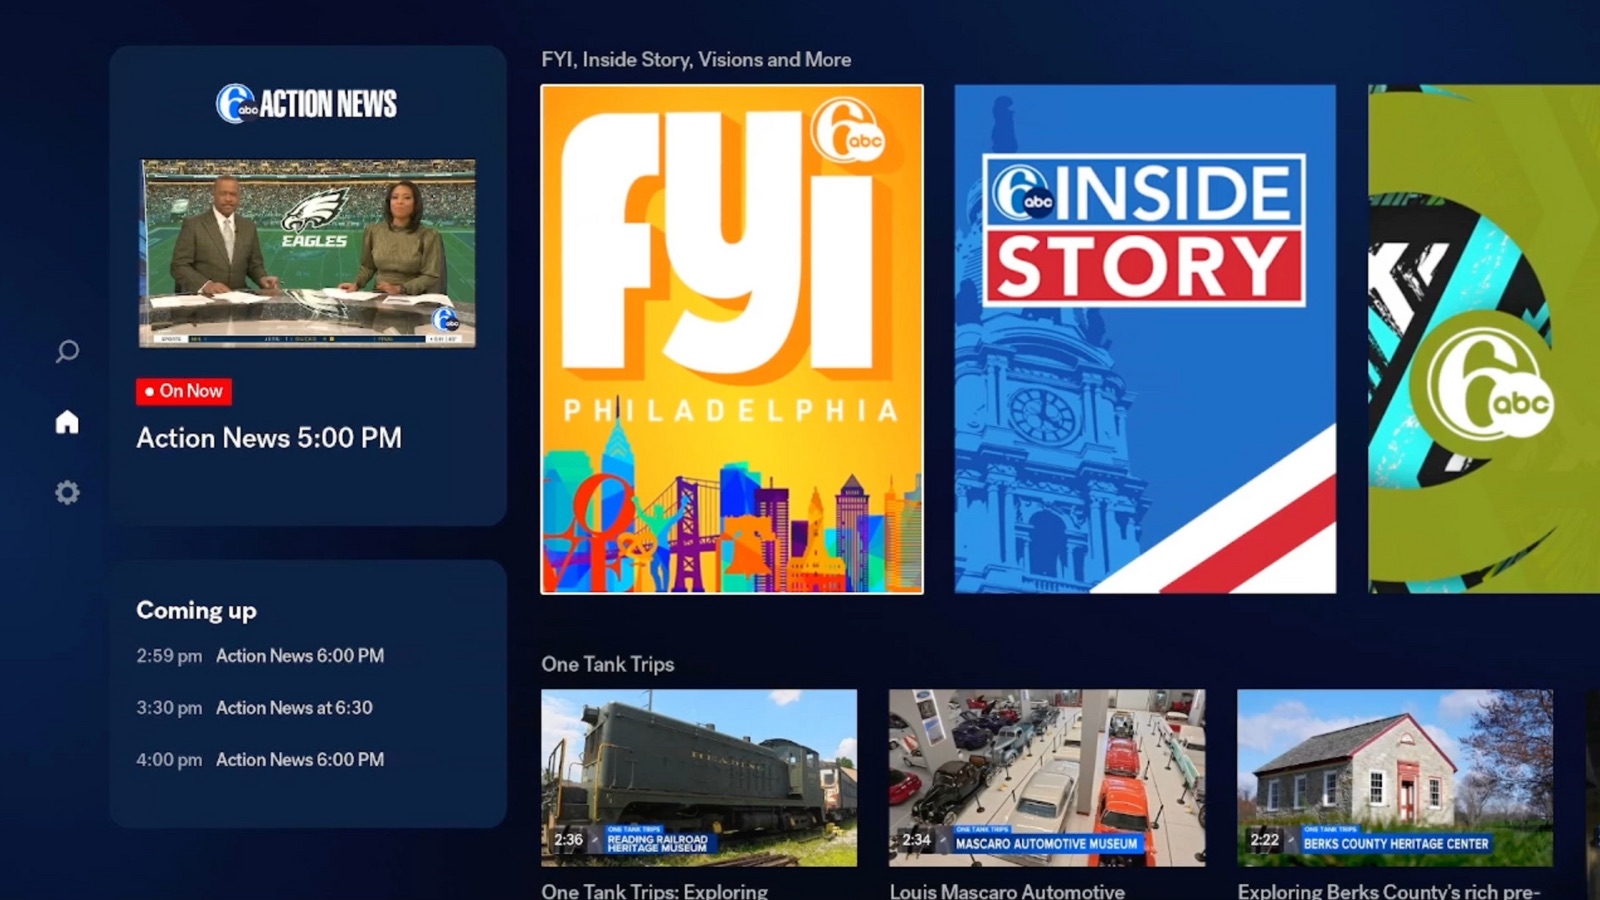Open the FYI Philadelphia show poster
The image size is (1600, 900).
pos(732,339)
